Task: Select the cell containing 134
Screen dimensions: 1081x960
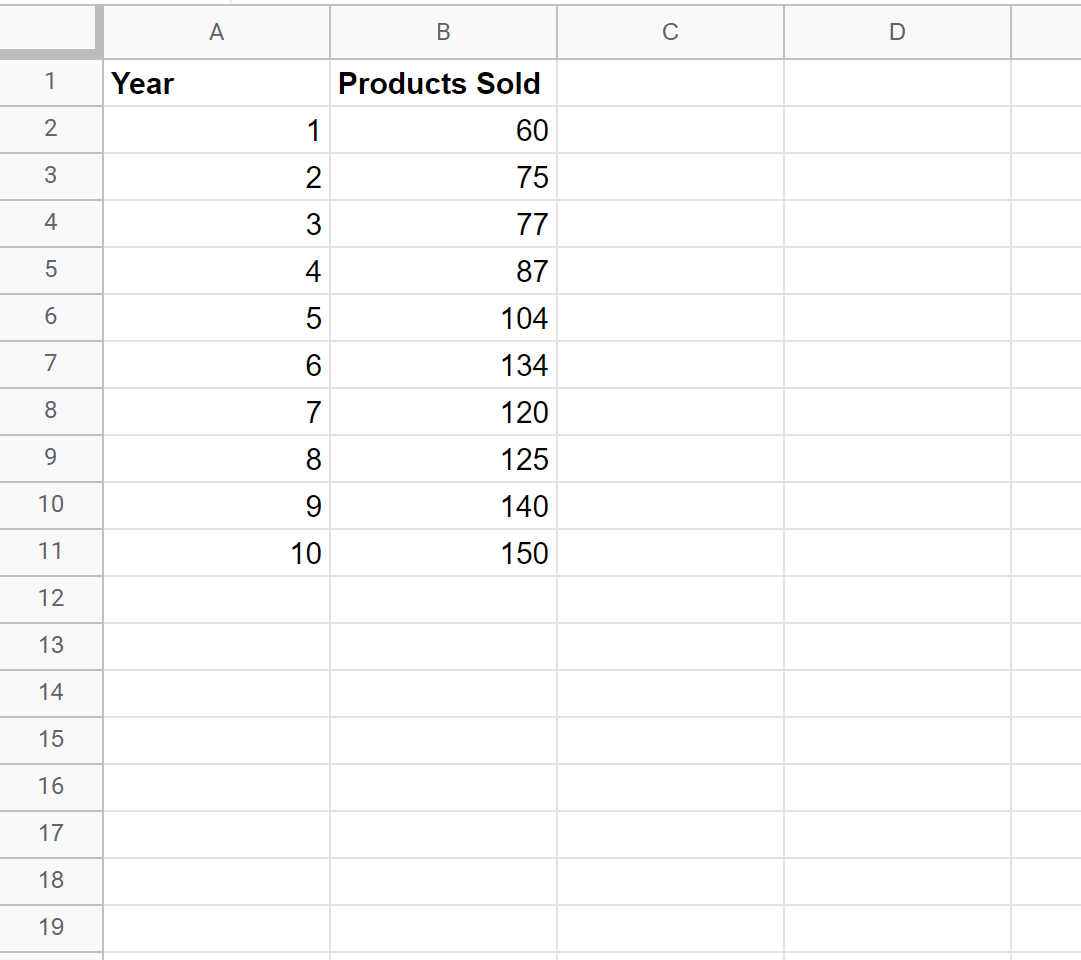Action: [443, 365]
